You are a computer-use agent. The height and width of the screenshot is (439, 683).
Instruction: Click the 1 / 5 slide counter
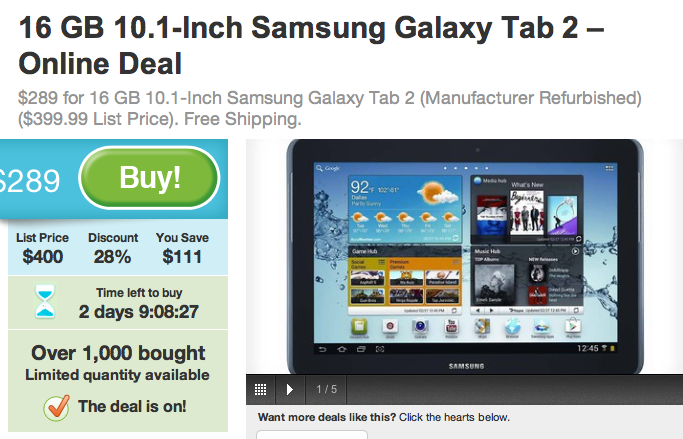click(x=327, y=389)
